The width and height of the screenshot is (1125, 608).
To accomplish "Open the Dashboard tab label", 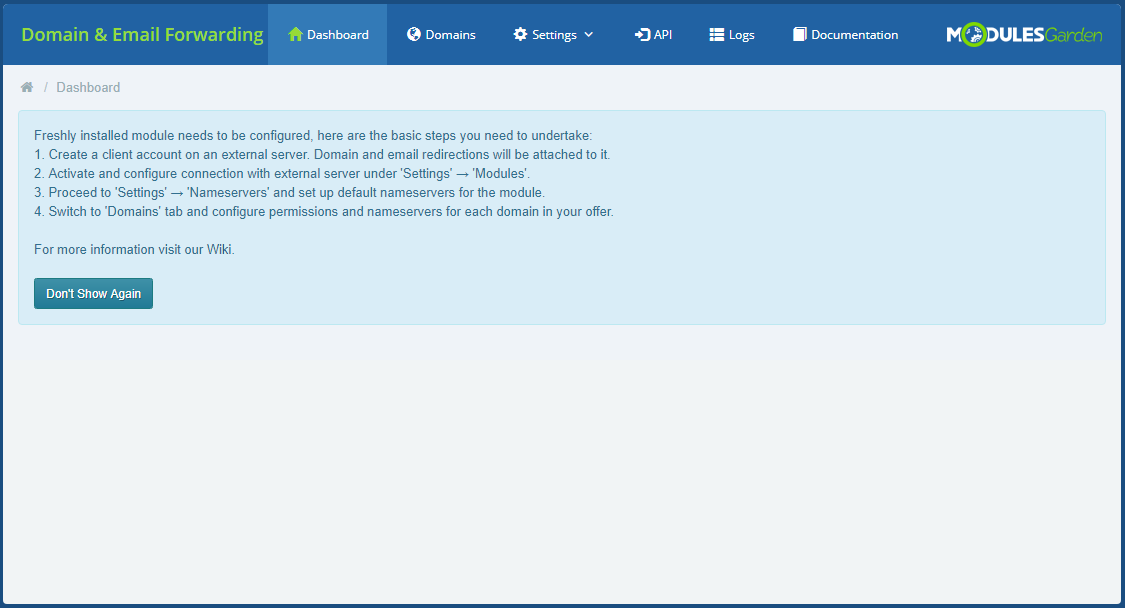I will click(338, 34).
